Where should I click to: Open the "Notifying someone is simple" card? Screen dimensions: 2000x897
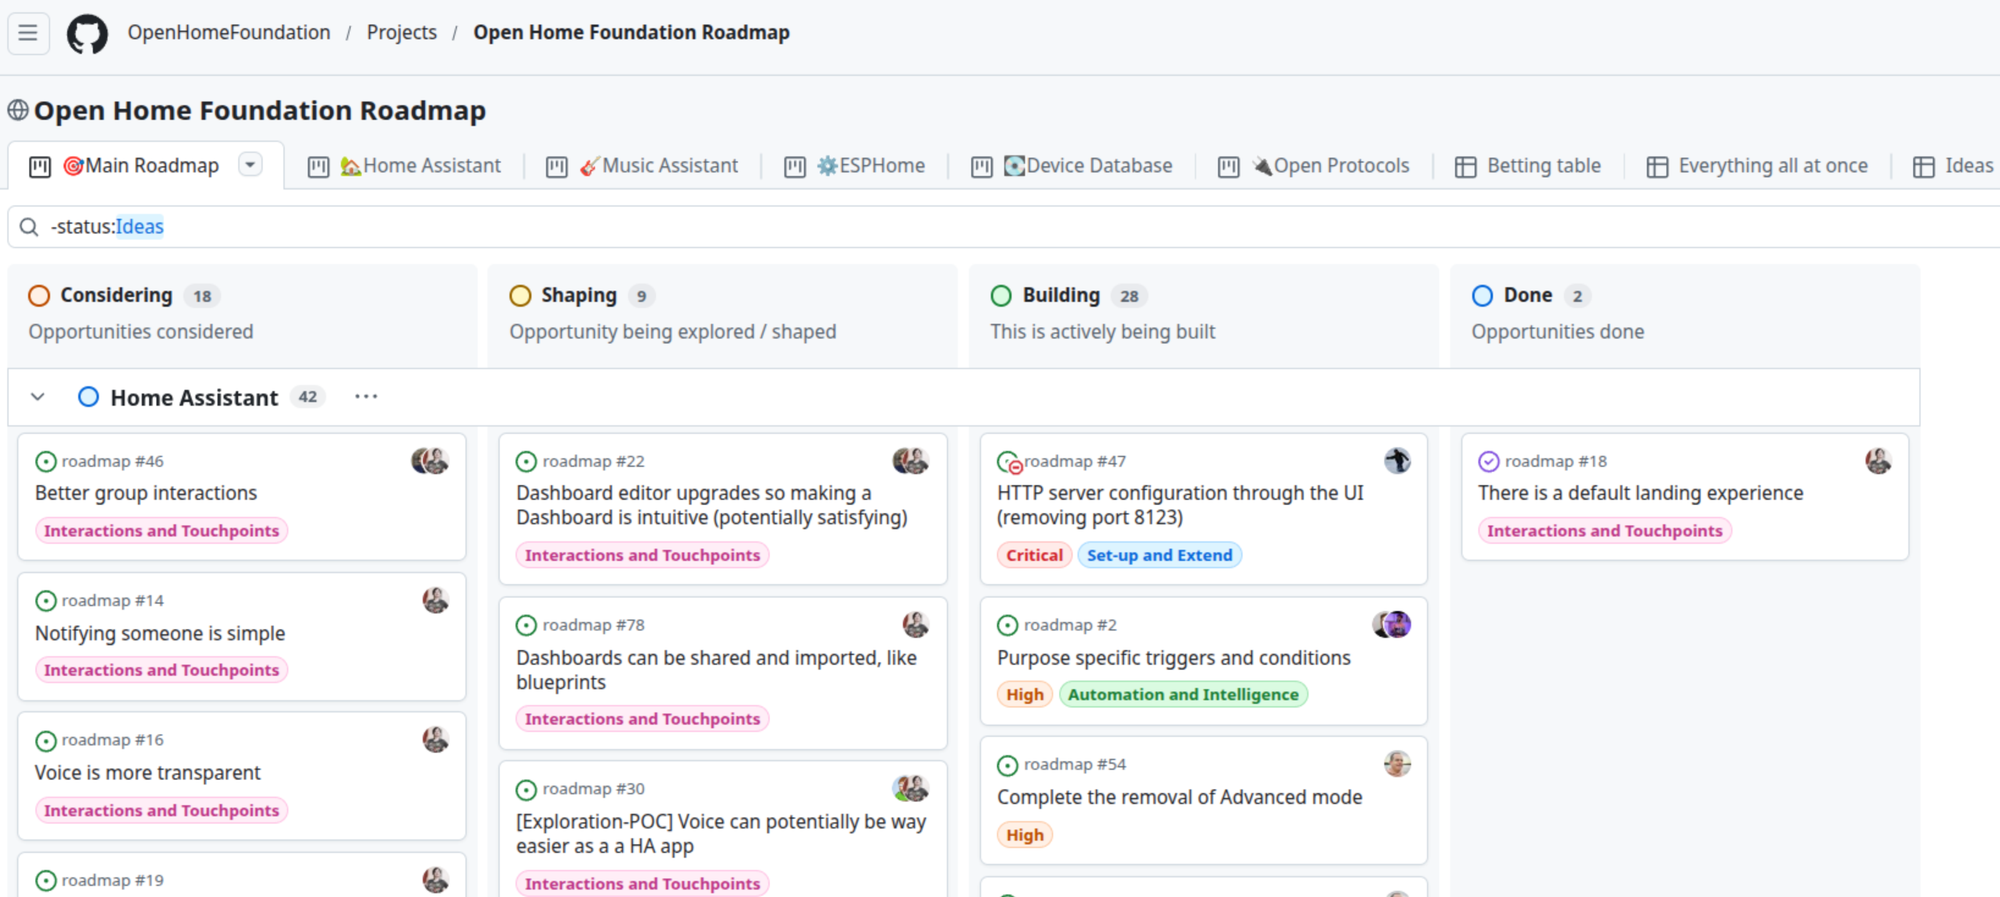pos(160,633)
